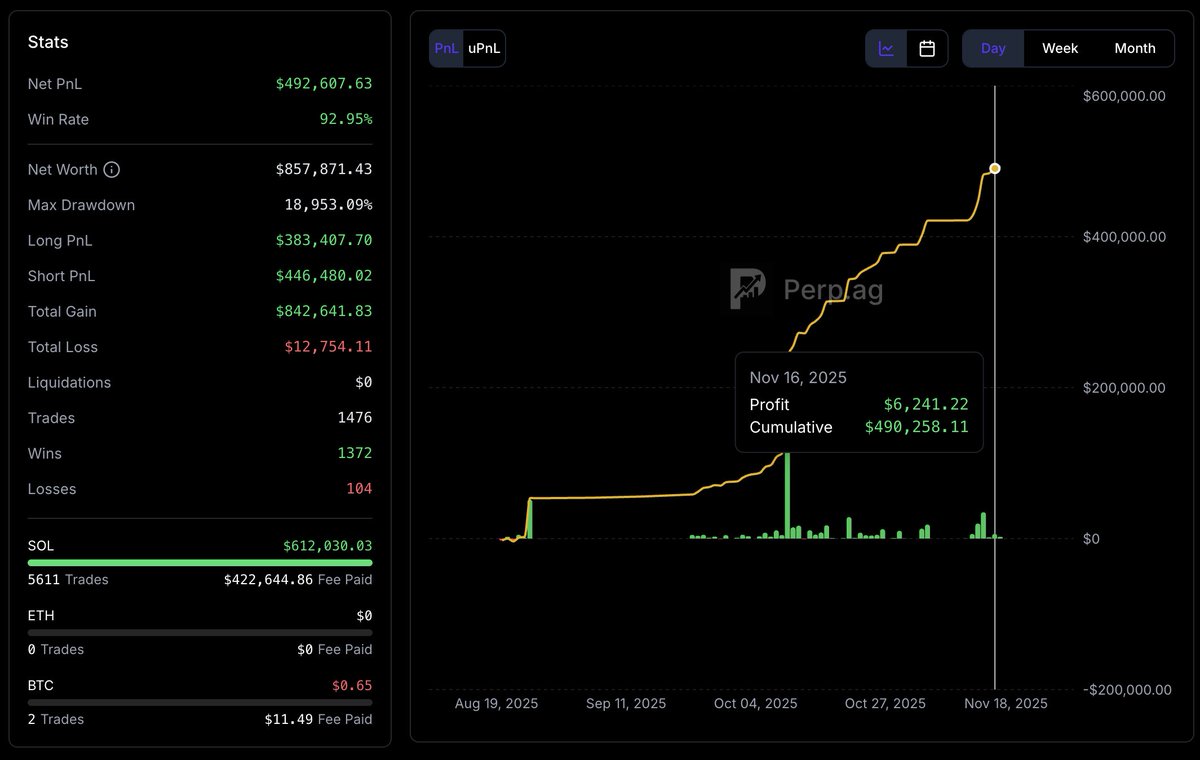Click the Oct 27, 2025 axis label

885,704
